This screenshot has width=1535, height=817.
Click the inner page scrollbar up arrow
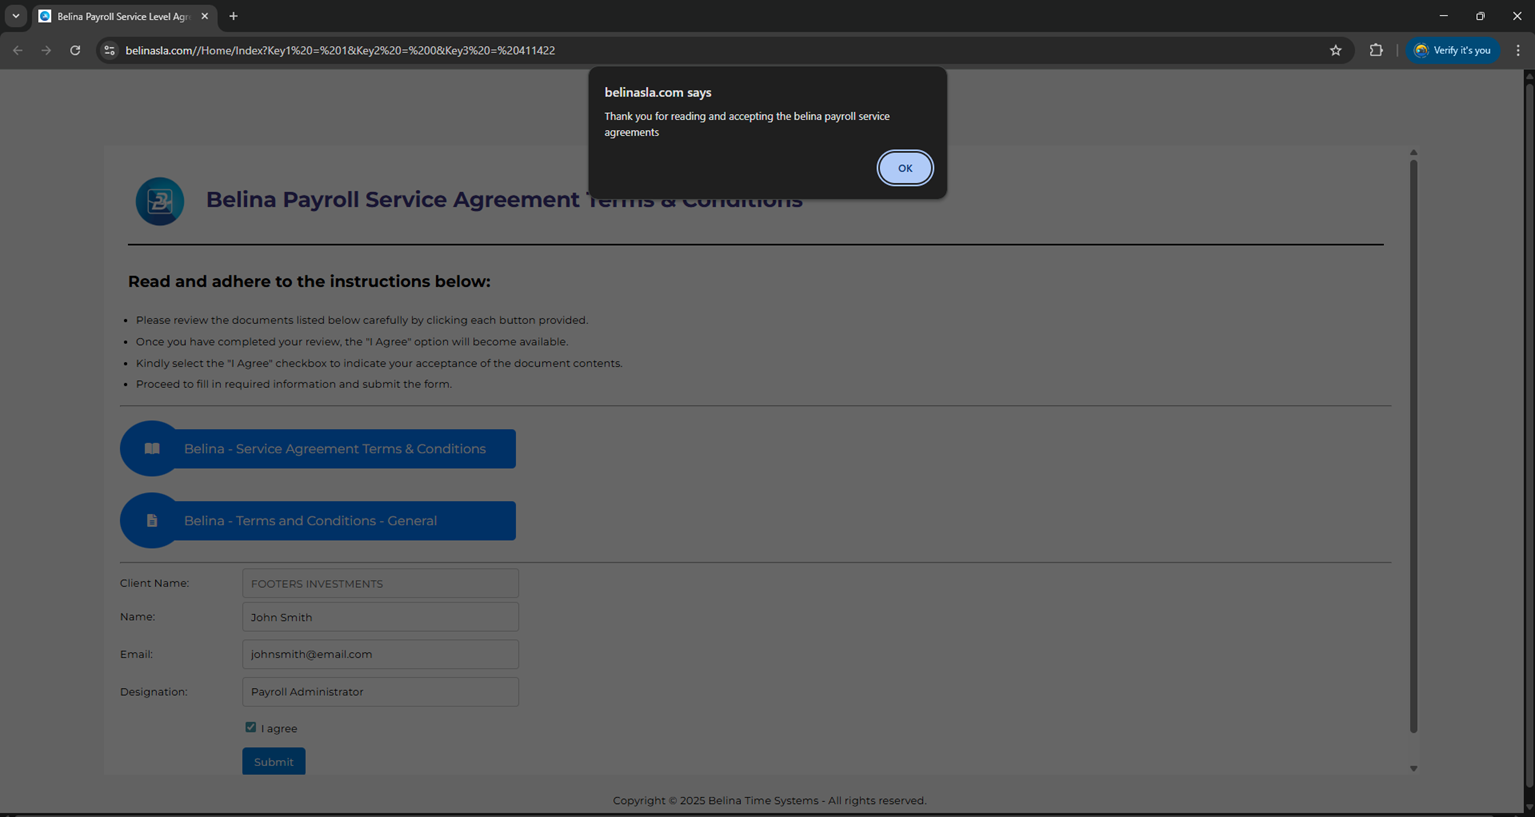click(x=1414, y=153)
